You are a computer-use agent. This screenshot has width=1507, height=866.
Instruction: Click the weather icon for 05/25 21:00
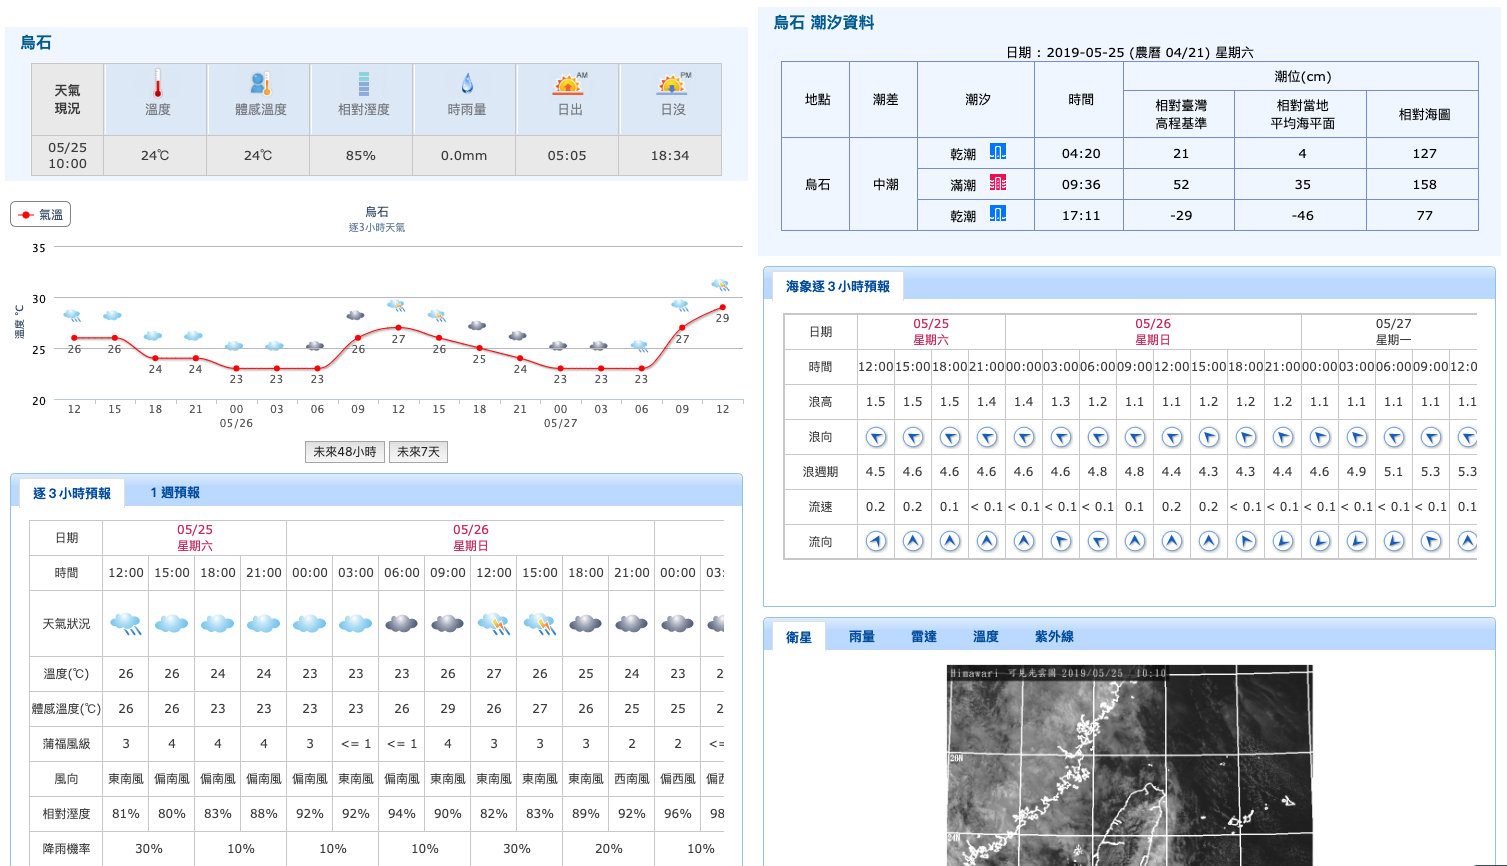[264, 624]
